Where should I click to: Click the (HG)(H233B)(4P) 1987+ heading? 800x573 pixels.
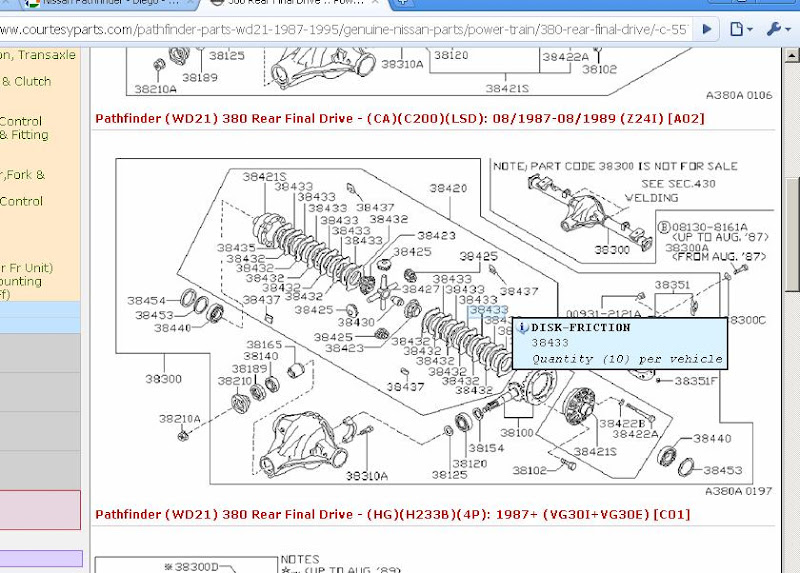tap(392, 514)
